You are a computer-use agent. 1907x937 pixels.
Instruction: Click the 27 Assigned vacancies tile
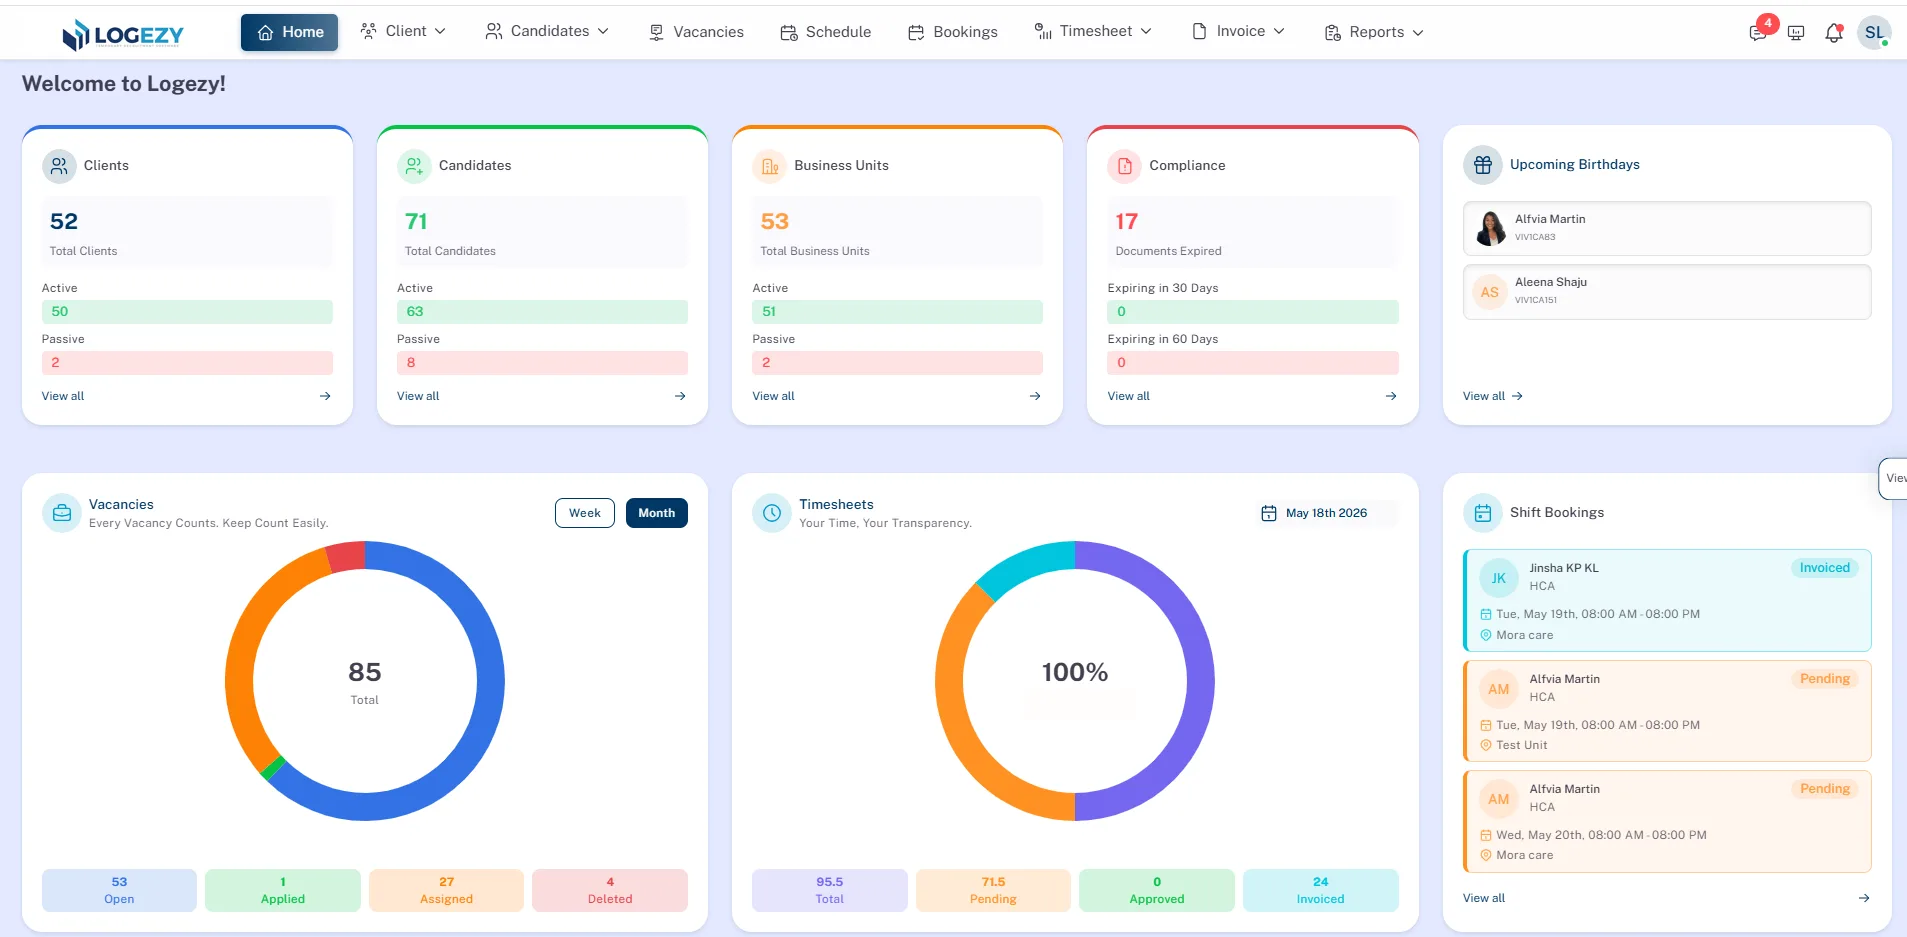pos(446,890)
